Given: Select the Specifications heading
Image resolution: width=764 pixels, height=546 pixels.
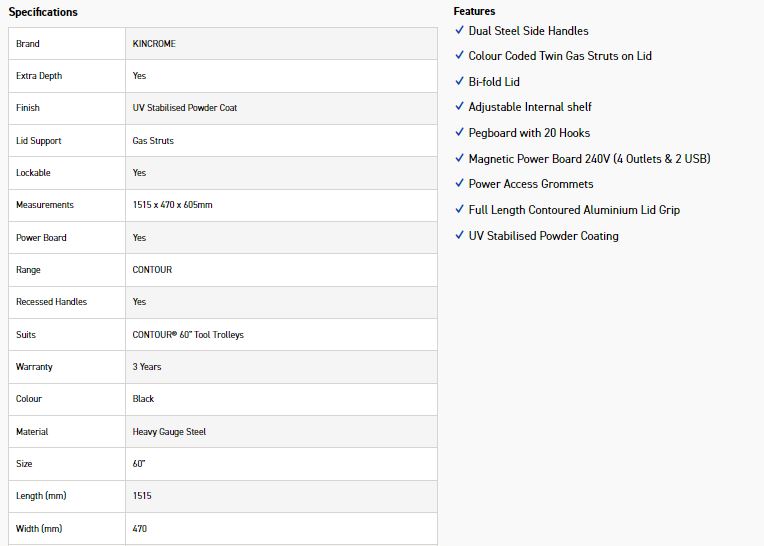Looking at the screenshot, I should (x=43, y=12).
